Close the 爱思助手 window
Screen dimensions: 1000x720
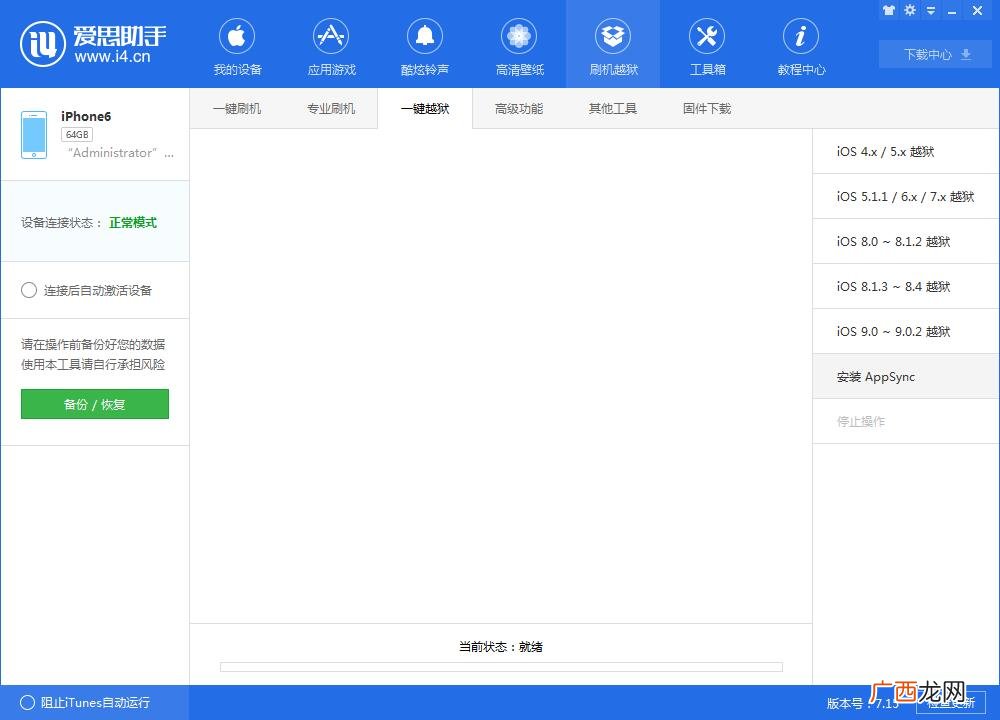point(978,10)
